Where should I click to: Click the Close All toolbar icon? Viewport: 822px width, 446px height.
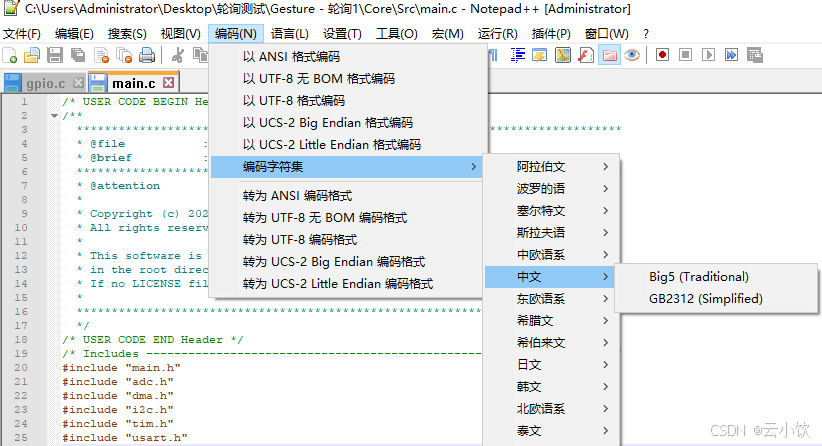point(124,55)
